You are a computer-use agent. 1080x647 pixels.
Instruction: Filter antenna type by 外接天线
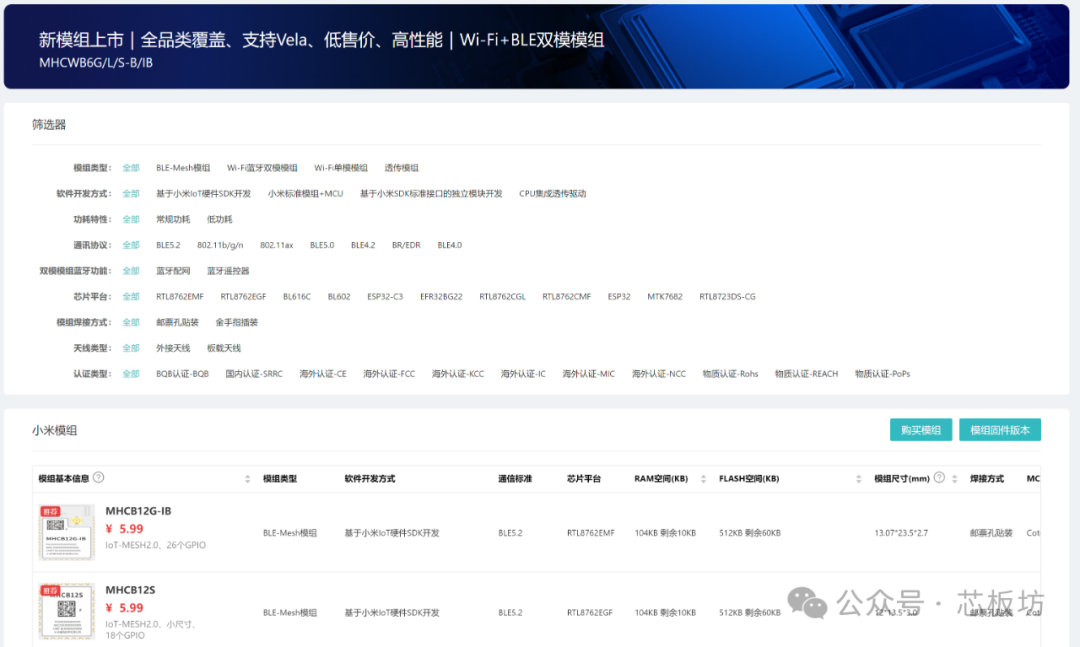(173, 348)
